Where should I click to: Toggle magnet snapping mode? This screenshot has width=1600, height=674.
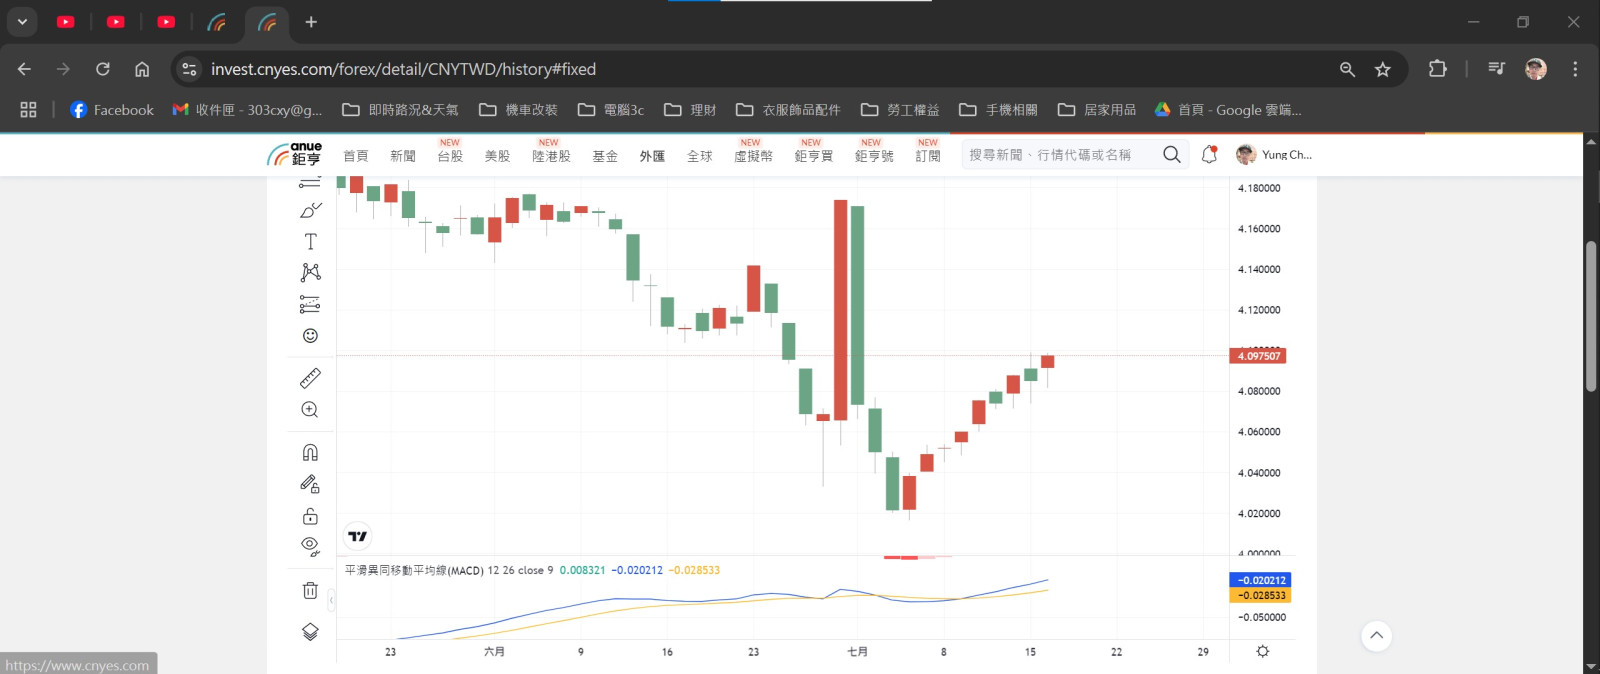coord(310,453)
